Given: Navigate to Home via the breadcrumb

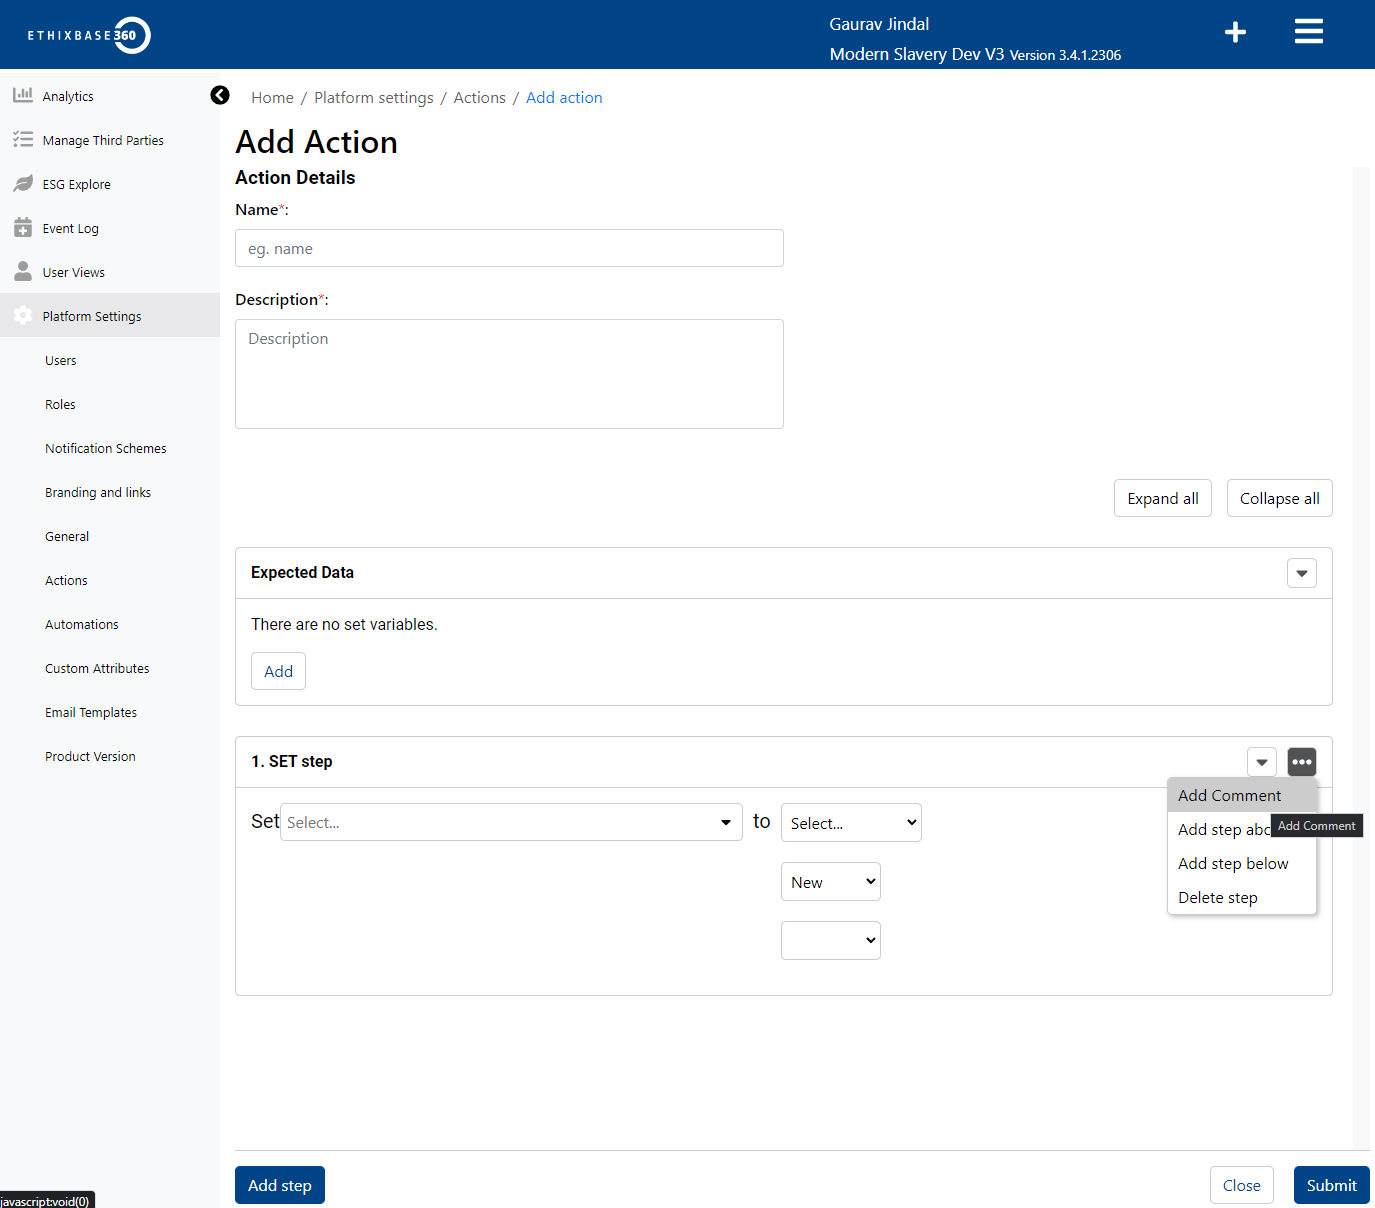Looking at the screenshot, I should click(x=272, y=97).
